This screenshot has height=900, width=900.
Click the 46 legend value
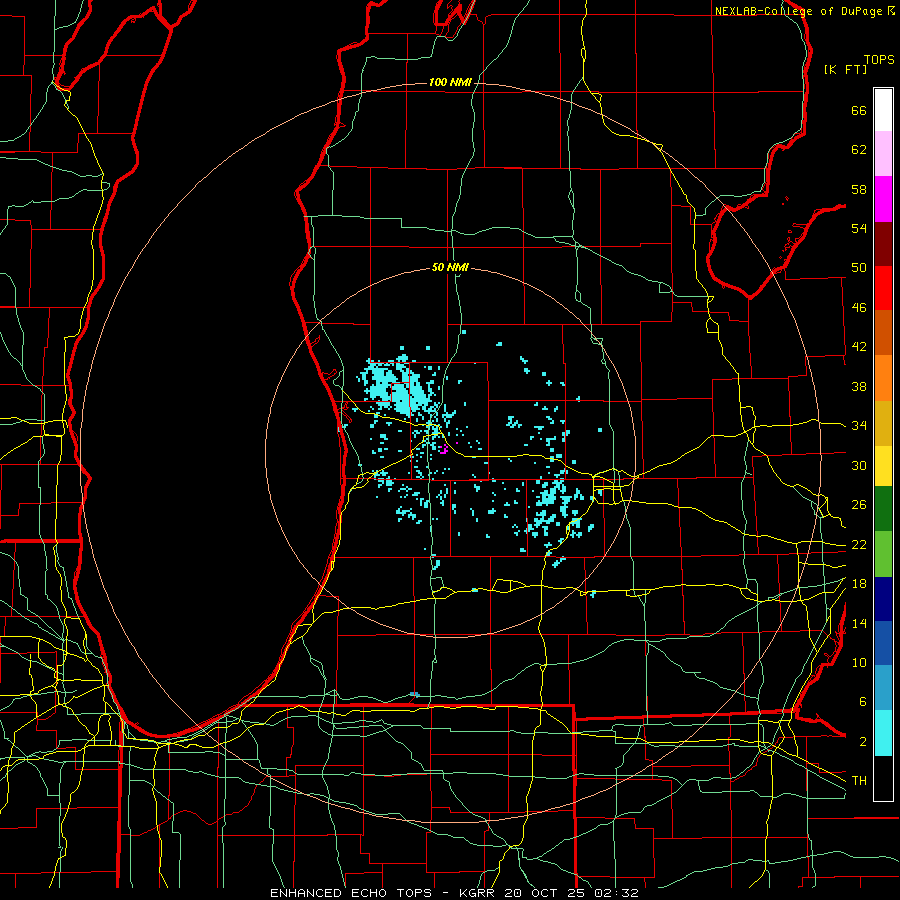tap(859, 307)
